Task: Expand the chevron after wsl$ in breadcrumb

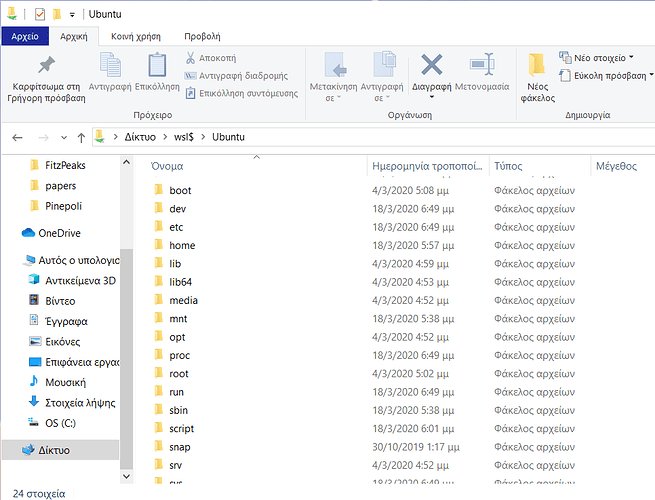Action: pyautogui.click(x=203, y=137)
